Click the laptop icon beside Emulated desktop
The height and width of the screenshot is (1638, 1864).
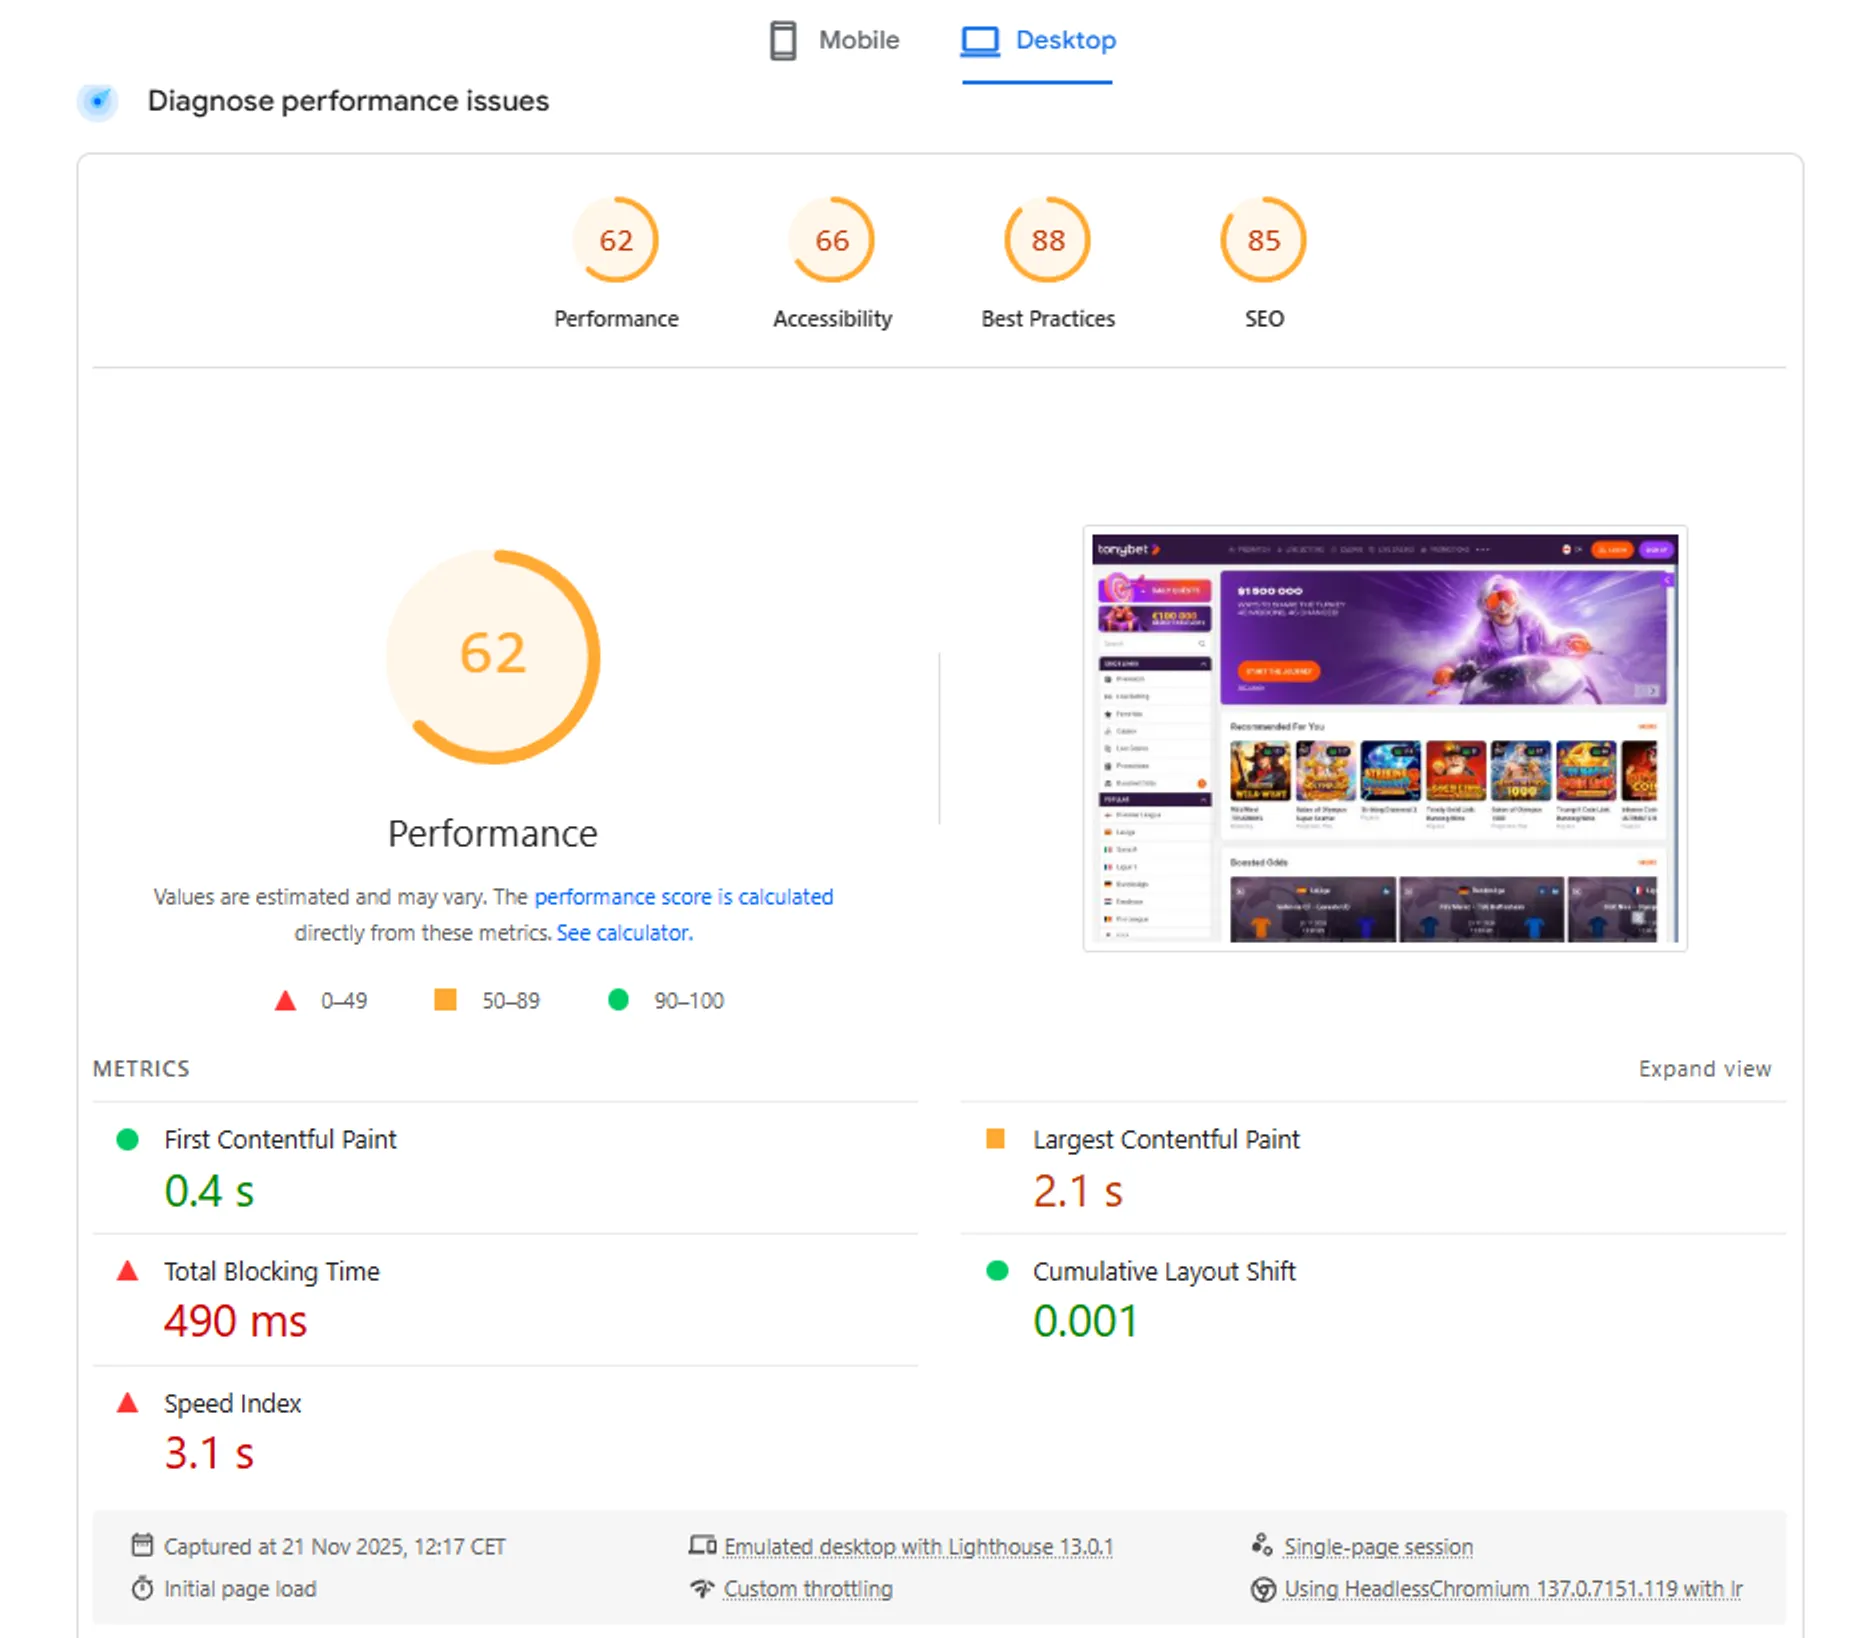(703, 1545)
